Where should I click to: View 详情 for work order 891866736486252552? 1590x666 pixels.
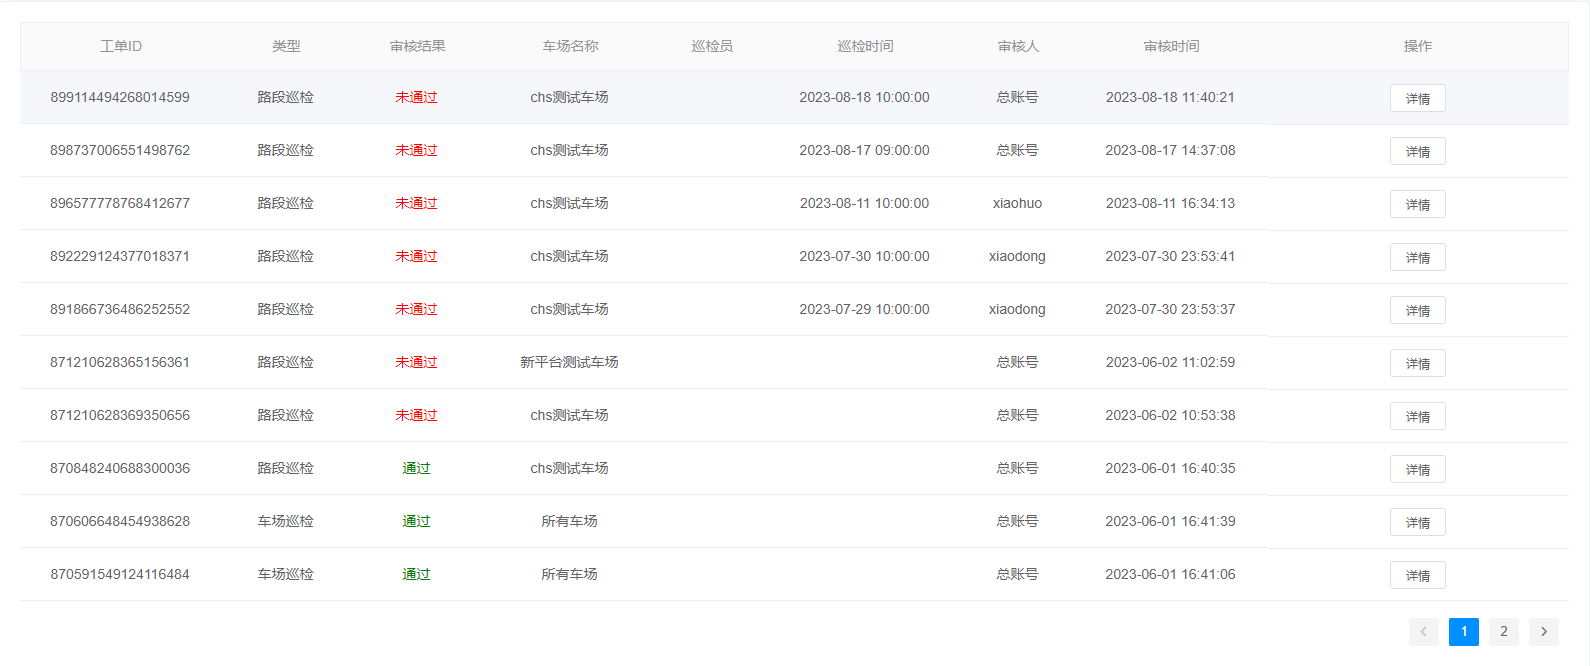1417,310
